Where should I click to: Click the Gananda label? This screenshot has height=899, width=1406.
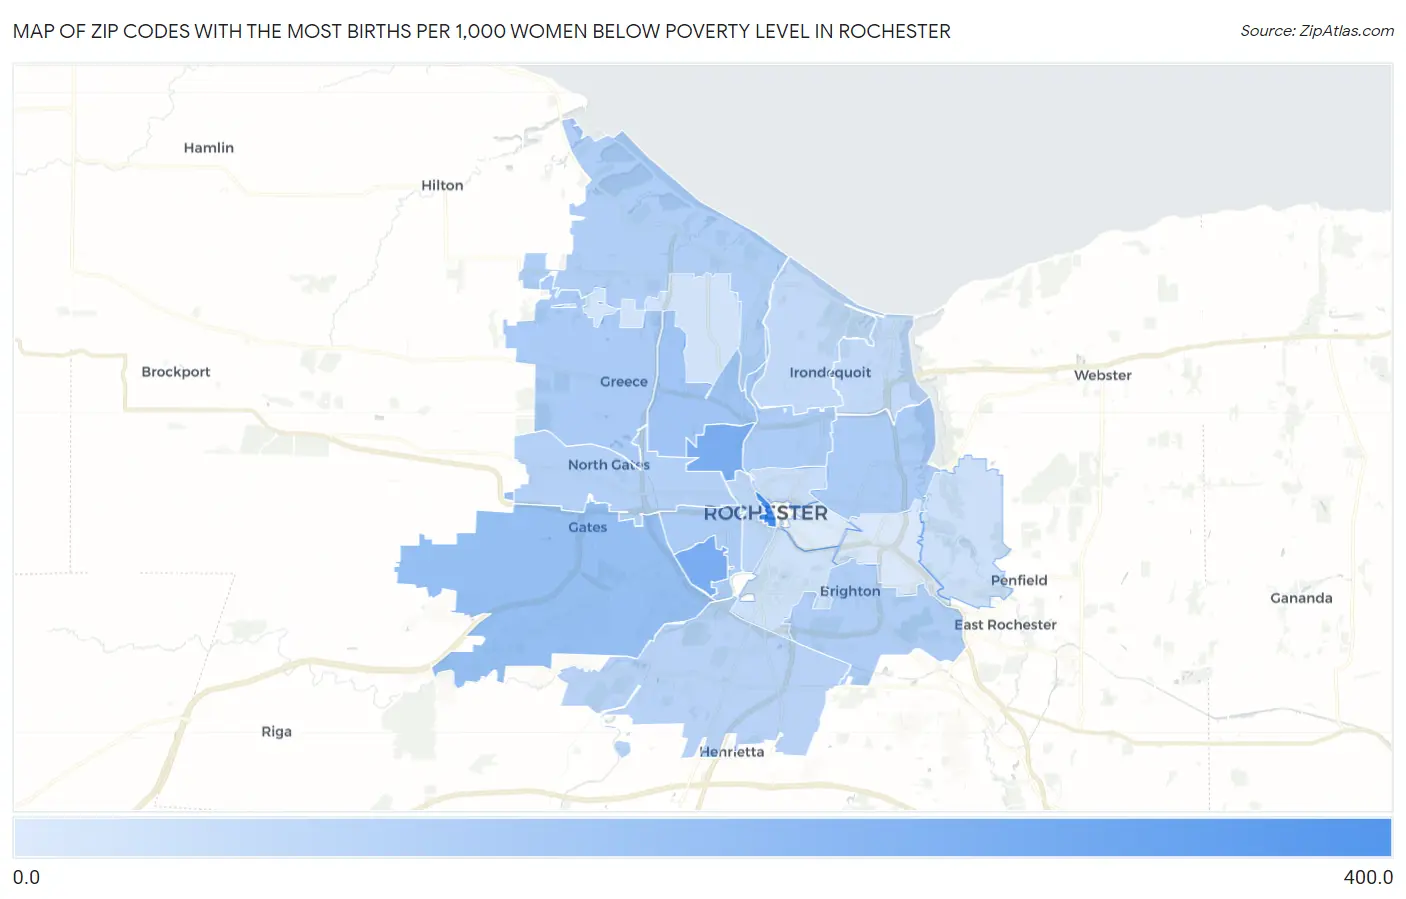pos(1301,598)
